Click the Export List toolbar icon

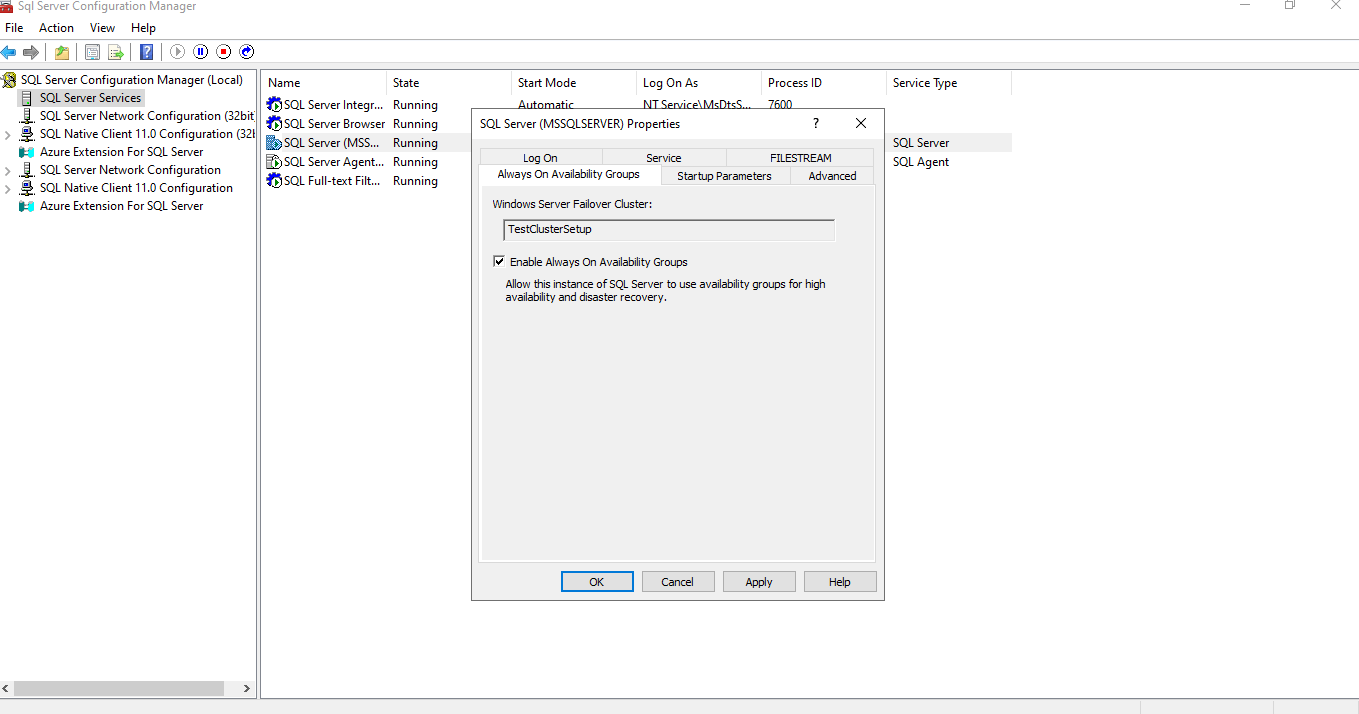point(116,52)
